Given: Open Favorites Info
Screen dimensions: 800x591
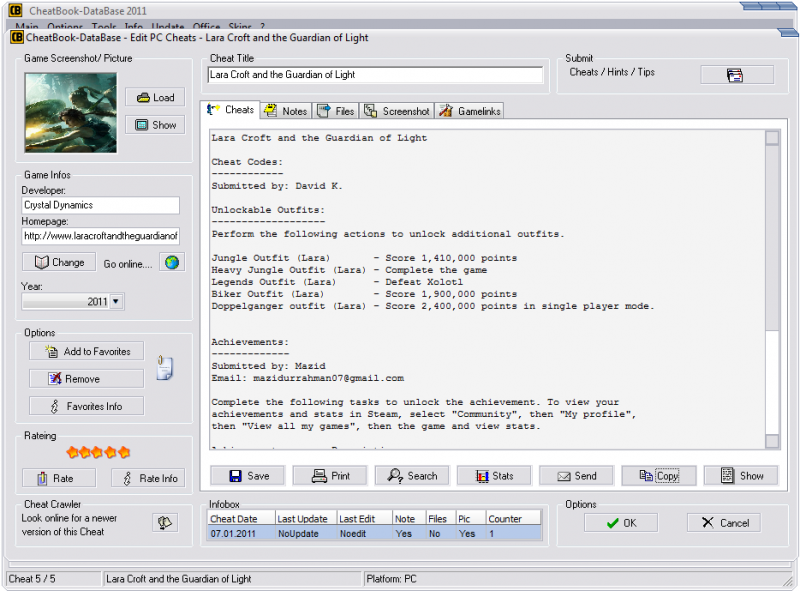Looking at the screenshot, I should coord(87,407).
